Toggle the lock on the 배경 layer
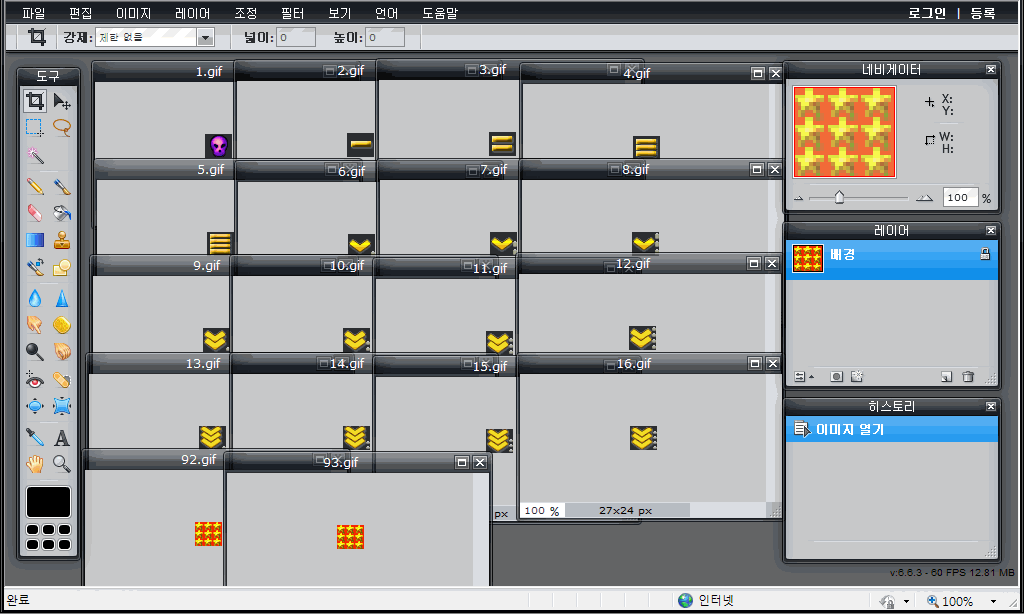Image resolution: width=1024 pixels, height=614 pixels. (x=984, y=256)
